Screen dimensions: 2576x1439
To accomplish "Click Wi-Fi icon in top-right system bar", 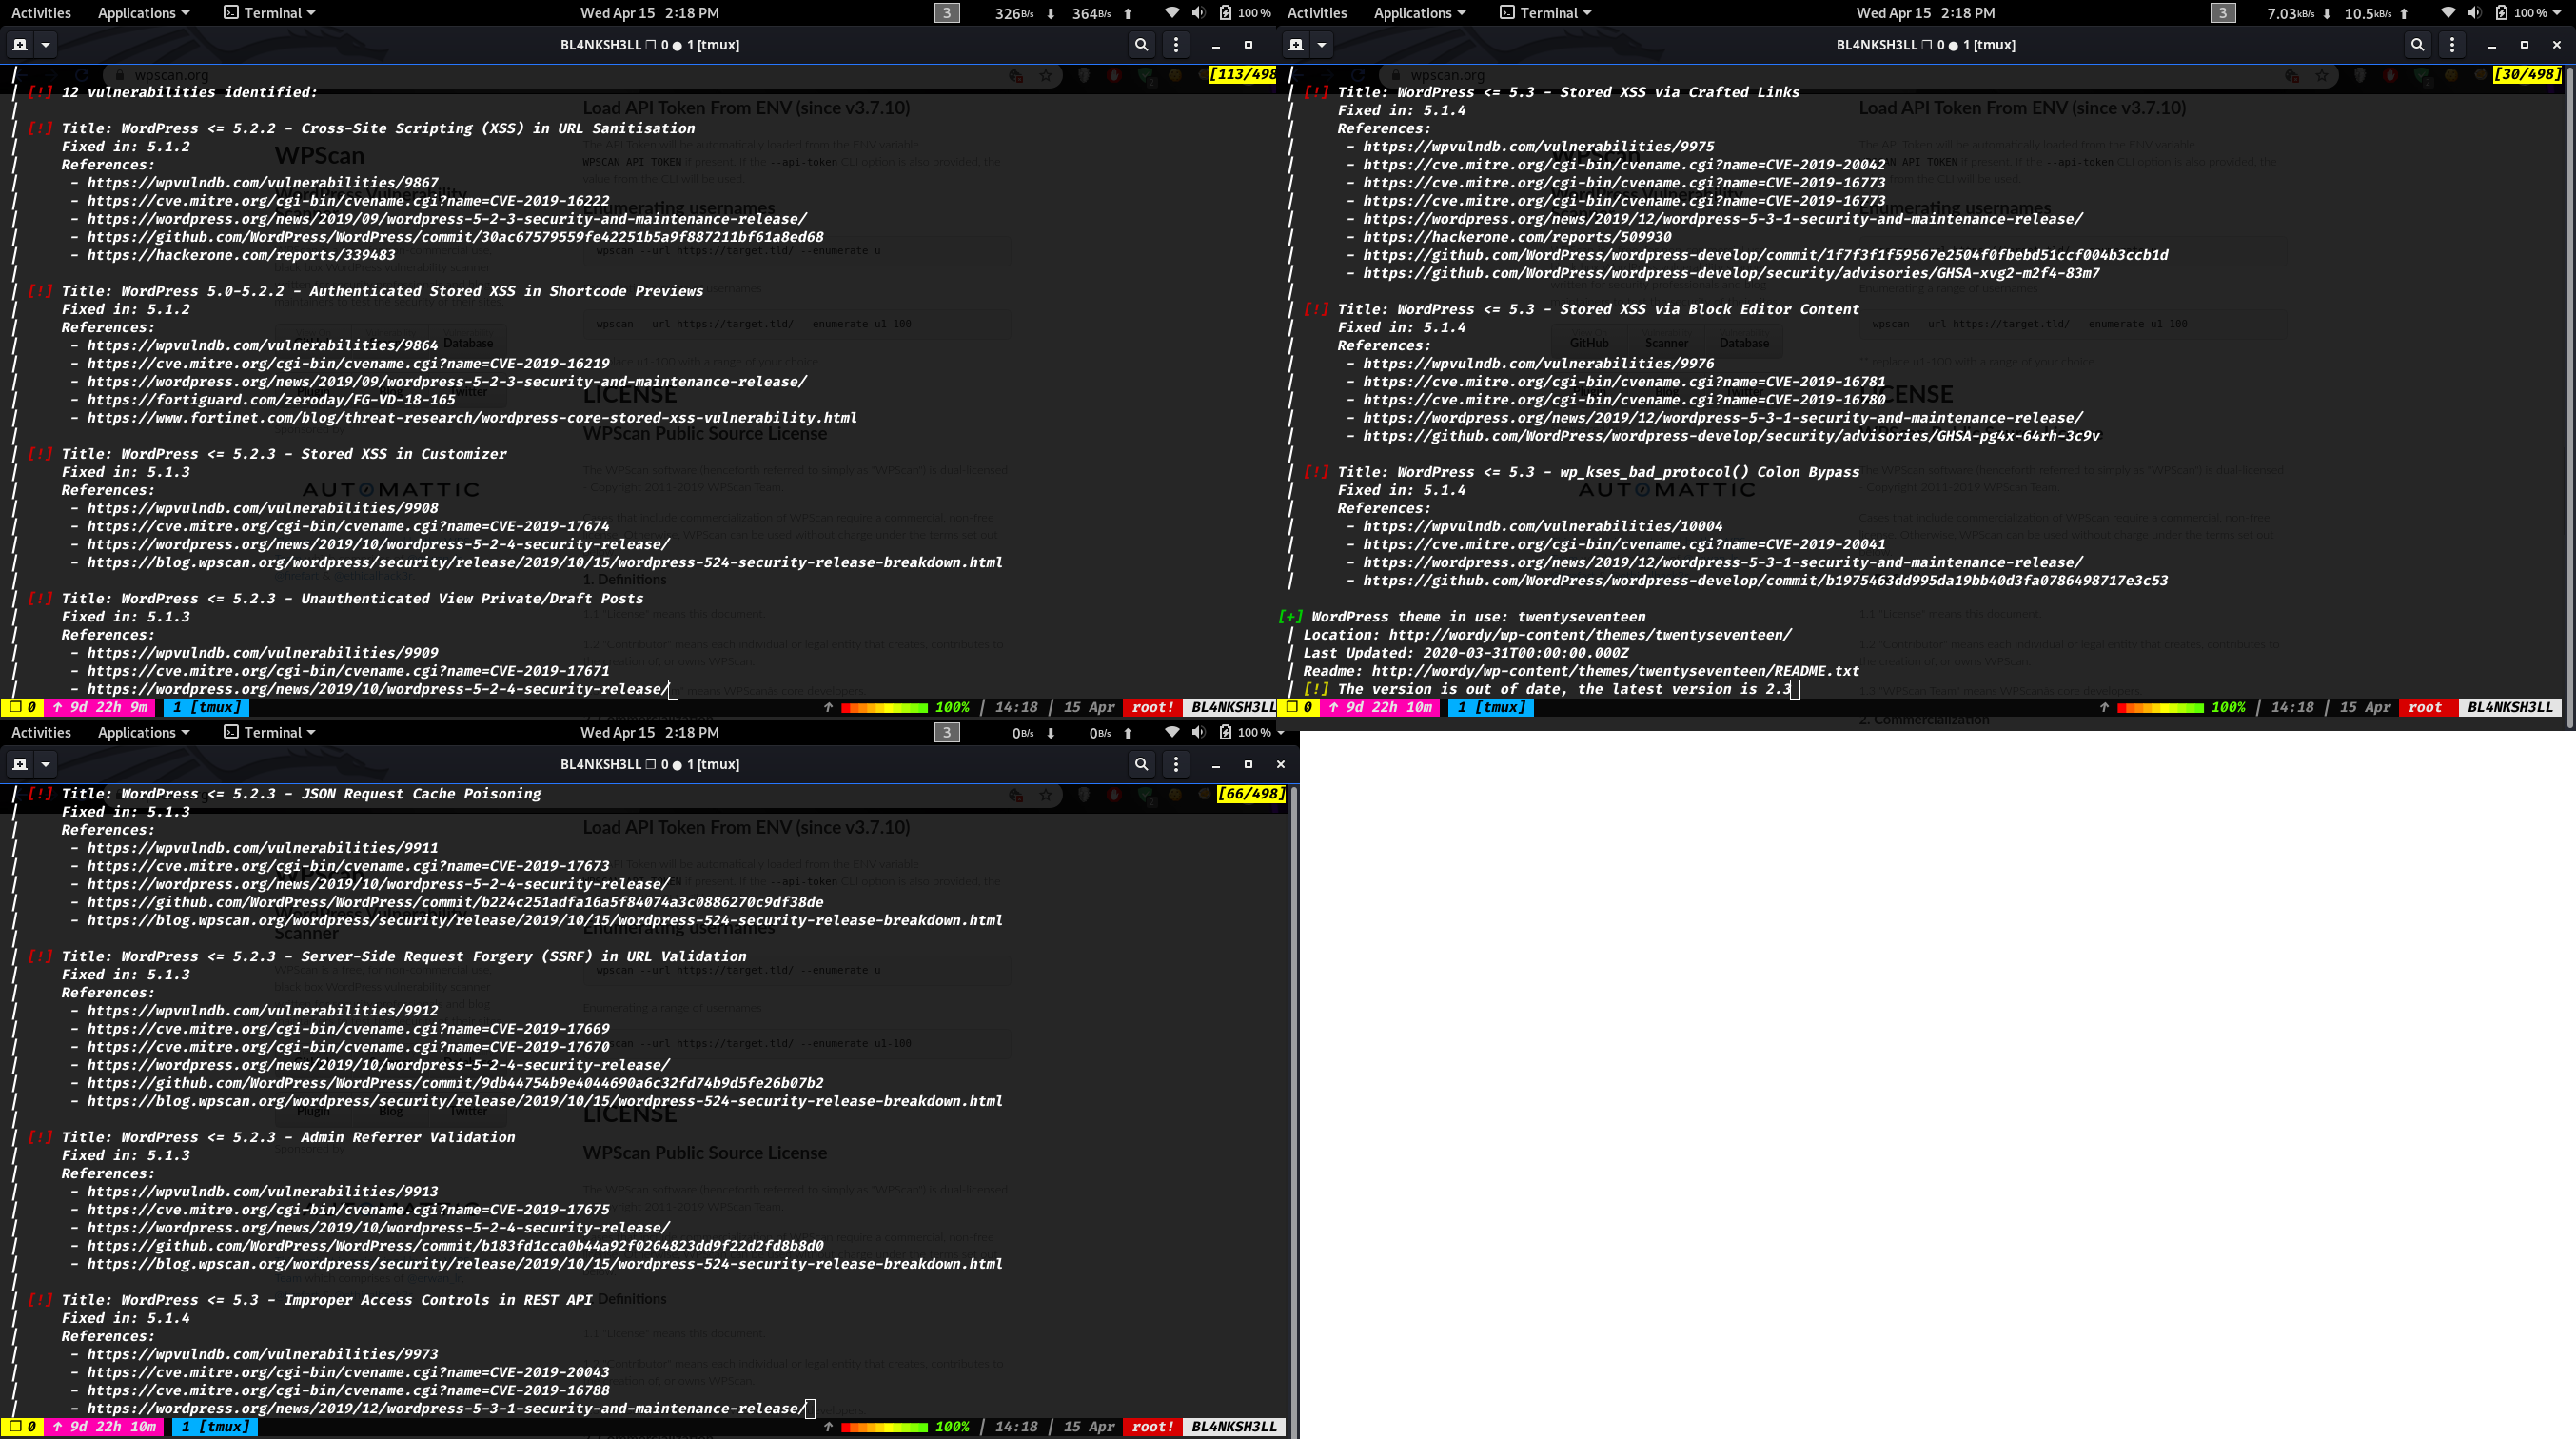I will pos(2447,13).
